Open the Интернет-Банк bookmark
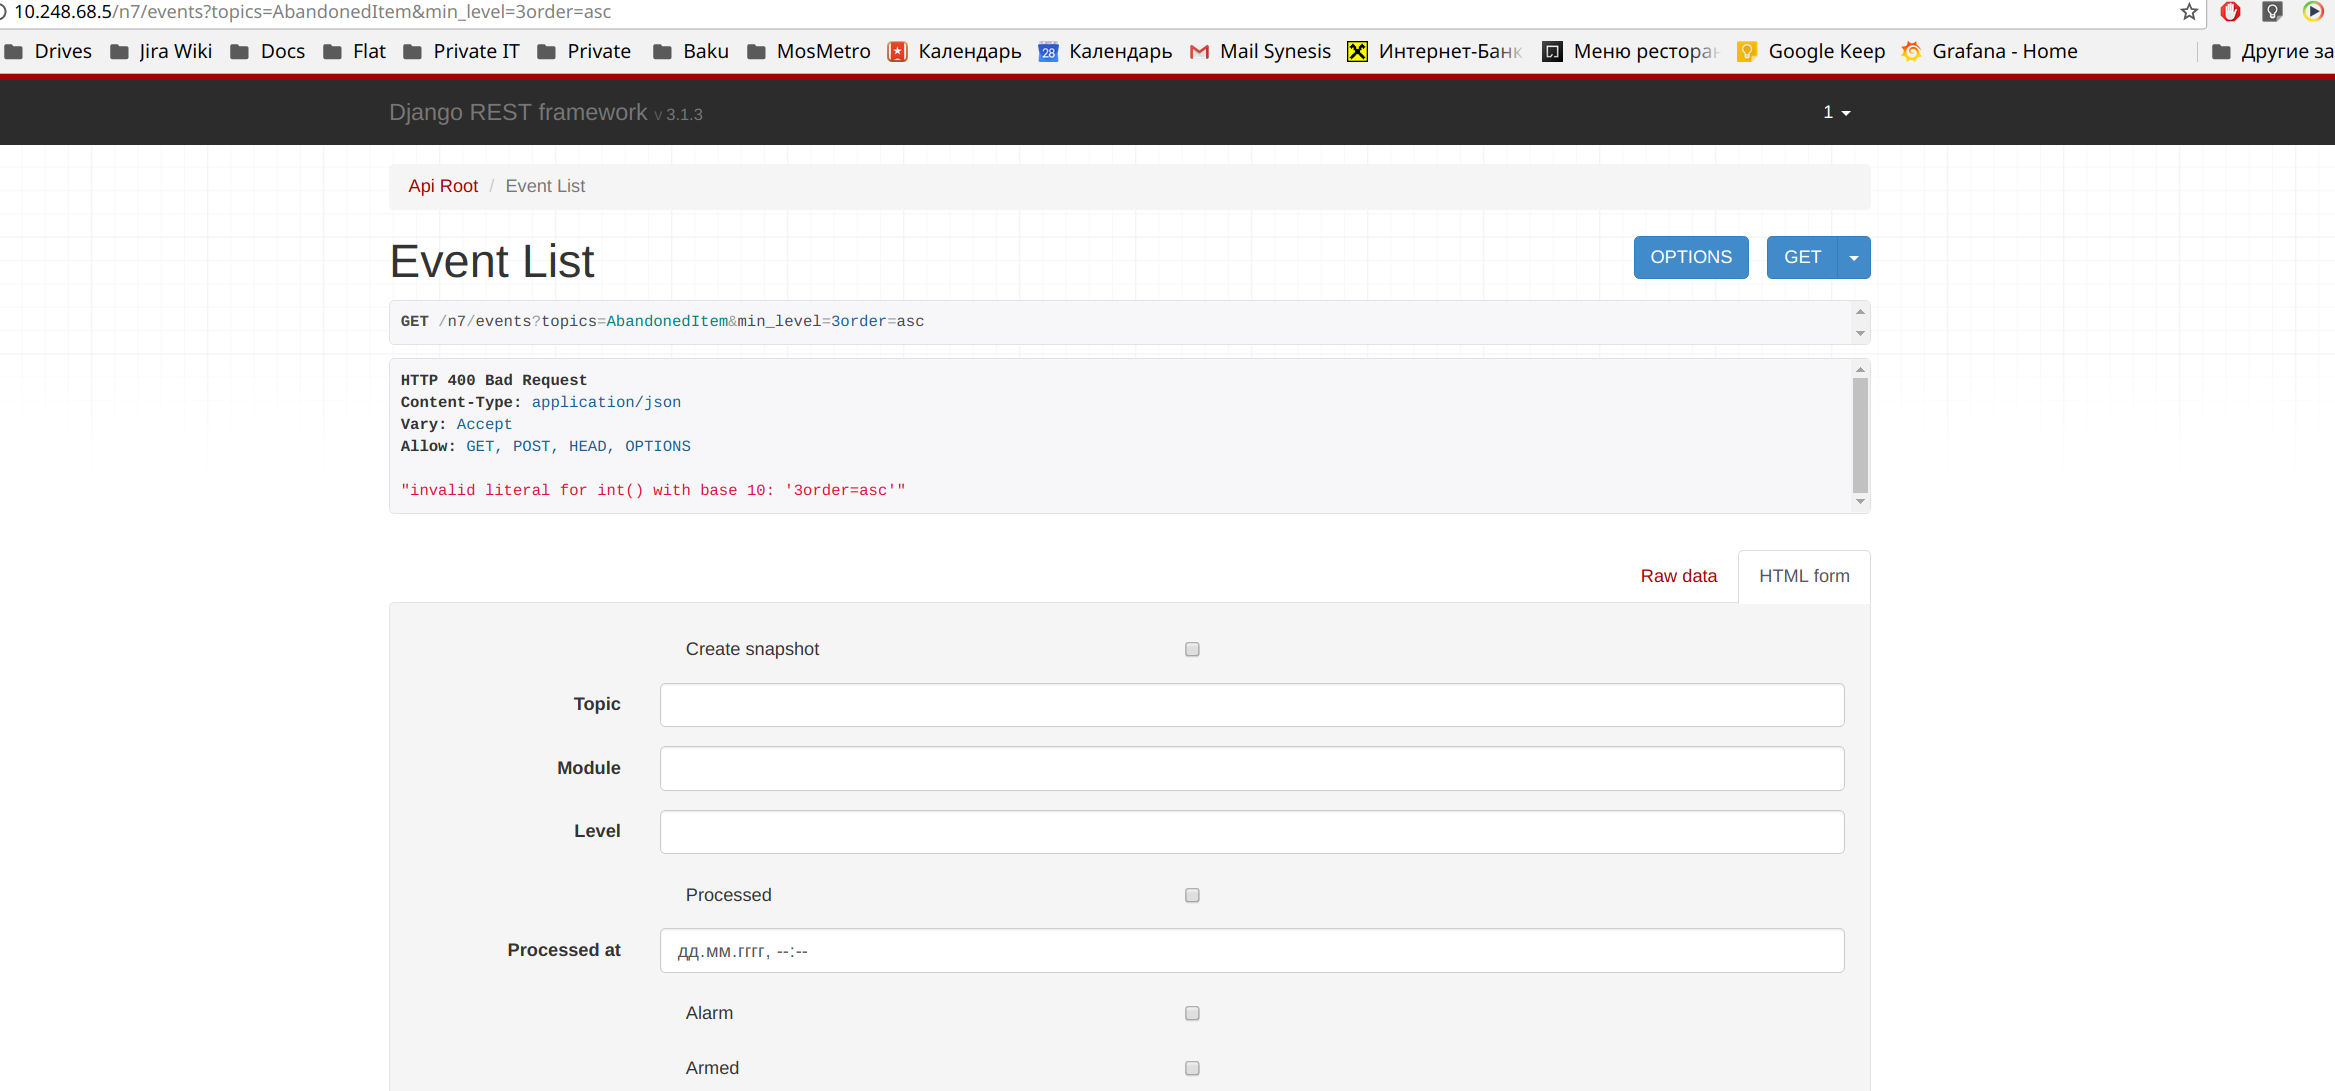The width and height of the screenshot is (2335, 1091). pyautogui.click(x=1435, y=51)
